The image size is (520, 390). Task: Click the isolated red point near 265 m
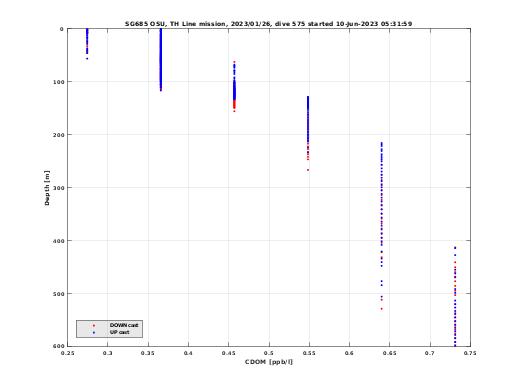308,170
